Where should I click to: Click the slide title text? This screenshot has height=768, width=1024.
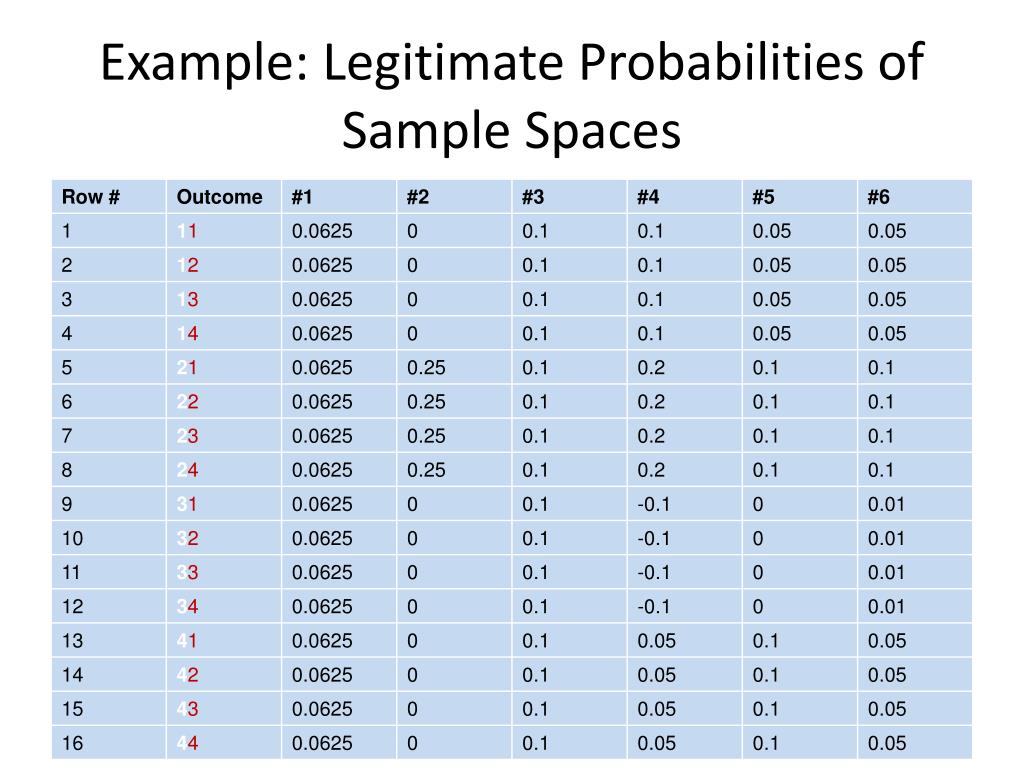click(x=511, y=97)
